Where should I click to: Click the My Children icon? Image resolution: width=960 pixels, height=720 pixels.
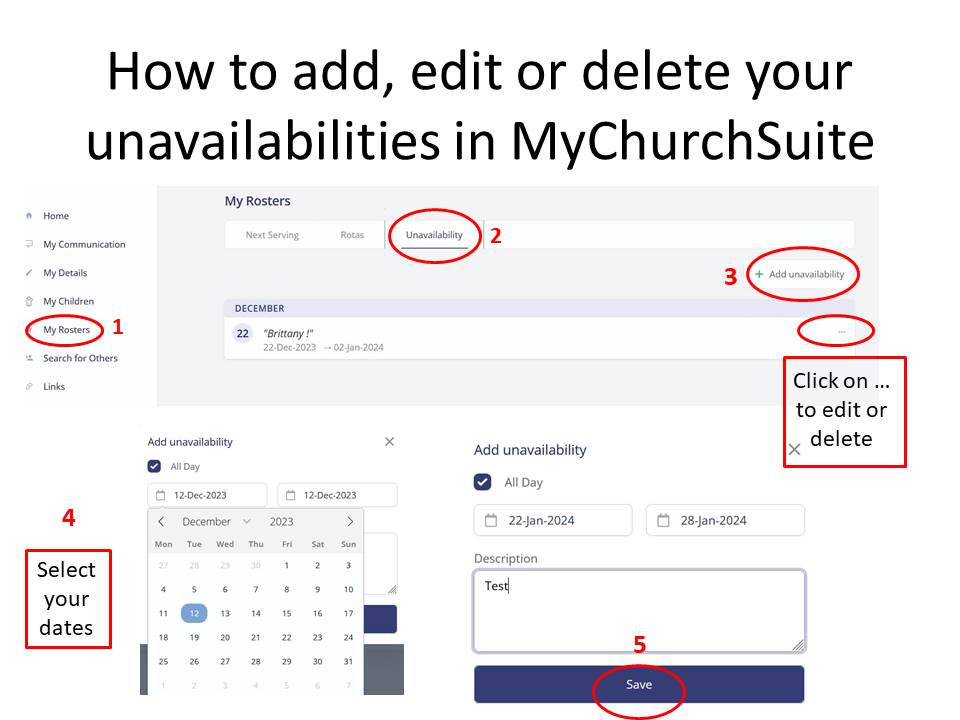tap(29, 301)
